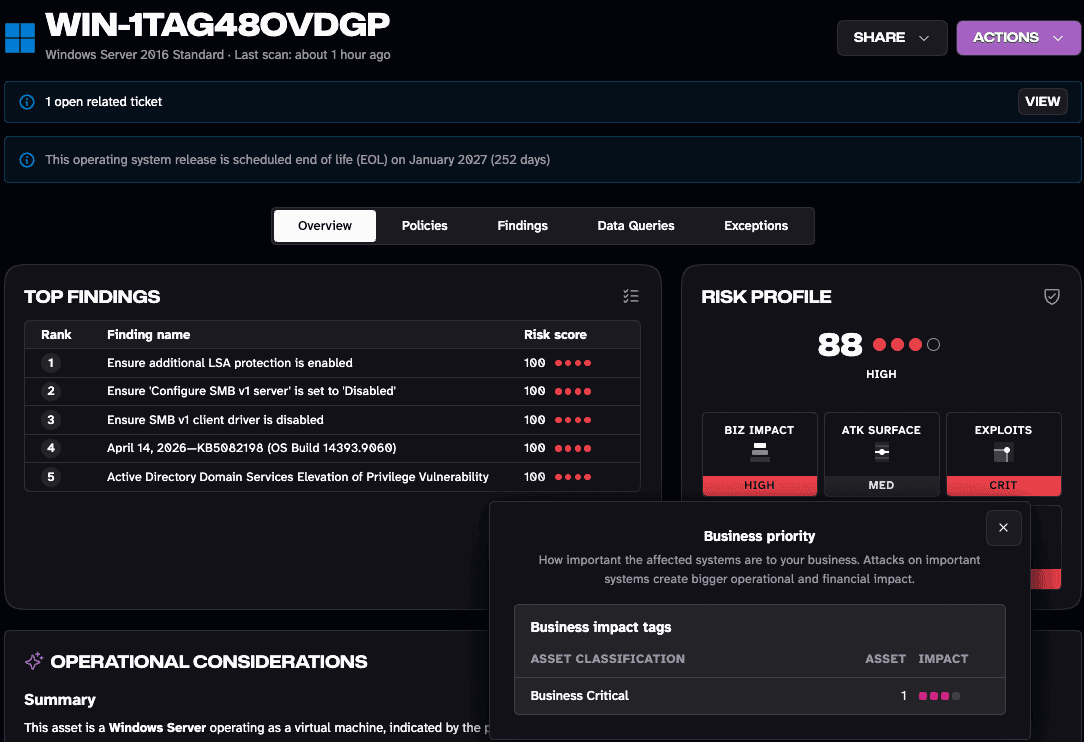The image size is (1084, 742).
Task: Click the Atk Surface slider icon
Action: click(881, 452)
